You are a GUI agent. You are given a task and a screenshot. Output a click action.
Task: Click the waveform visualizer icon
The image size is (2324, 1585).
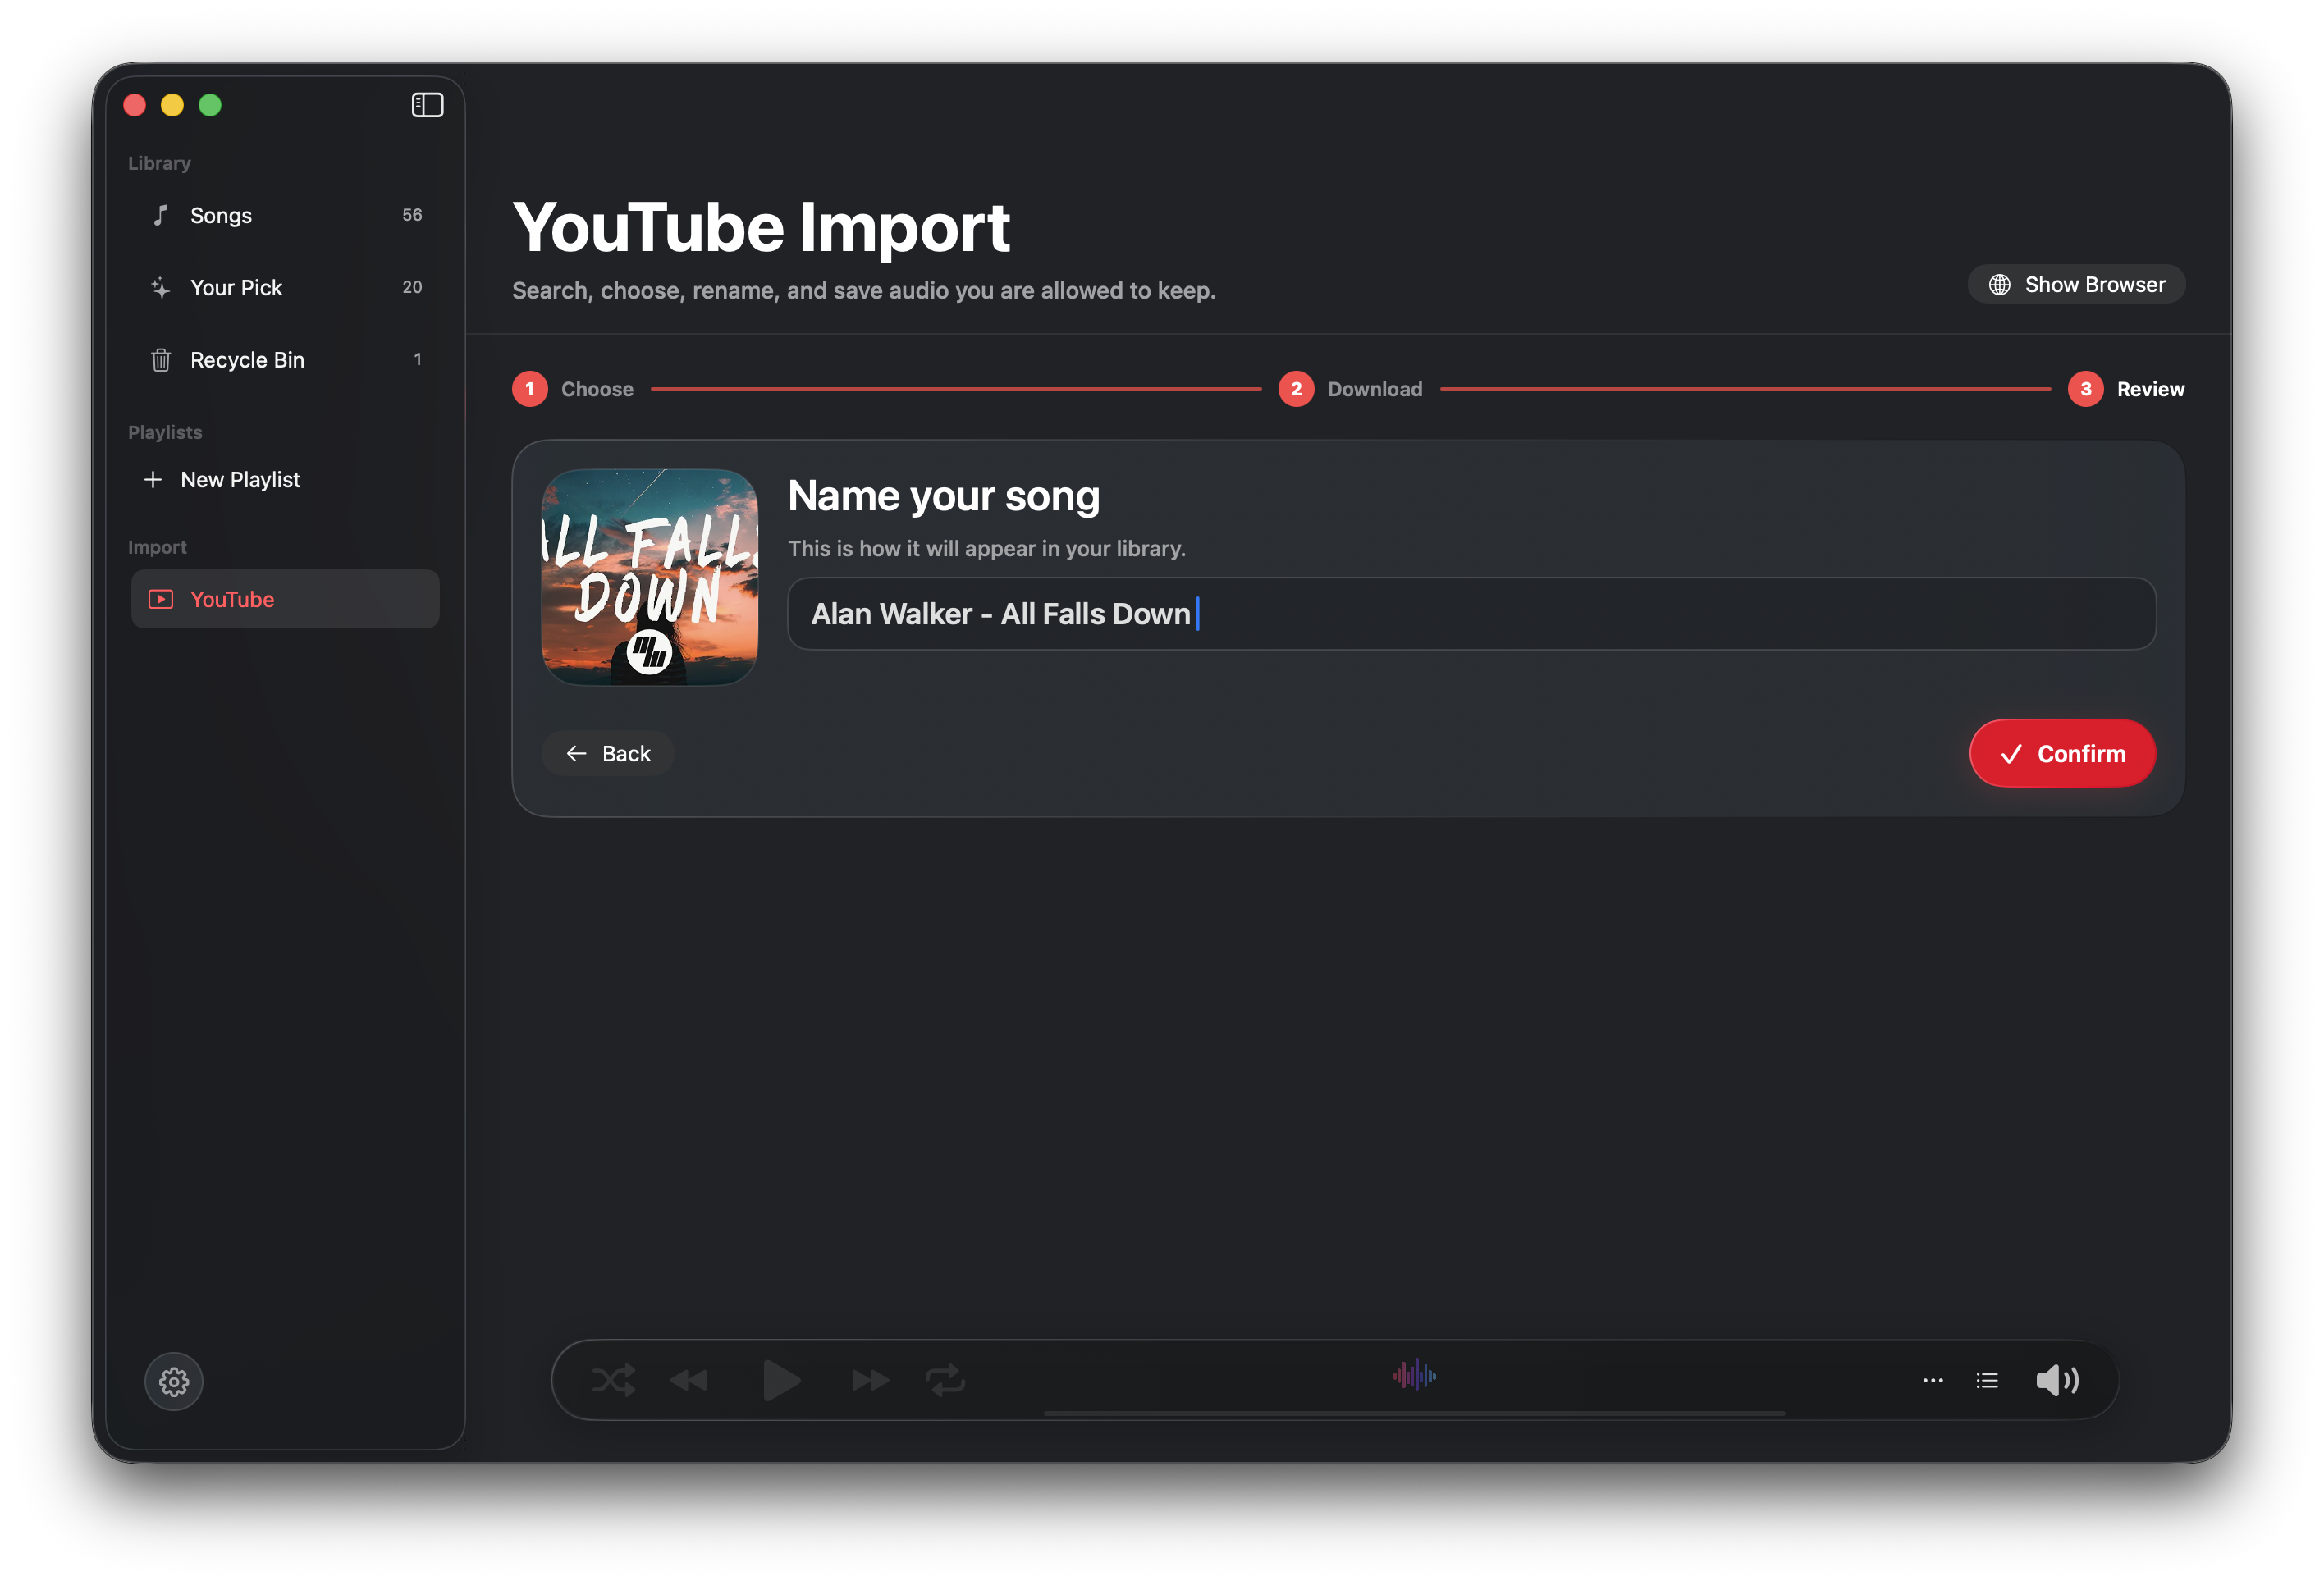coord(1414,1376)
